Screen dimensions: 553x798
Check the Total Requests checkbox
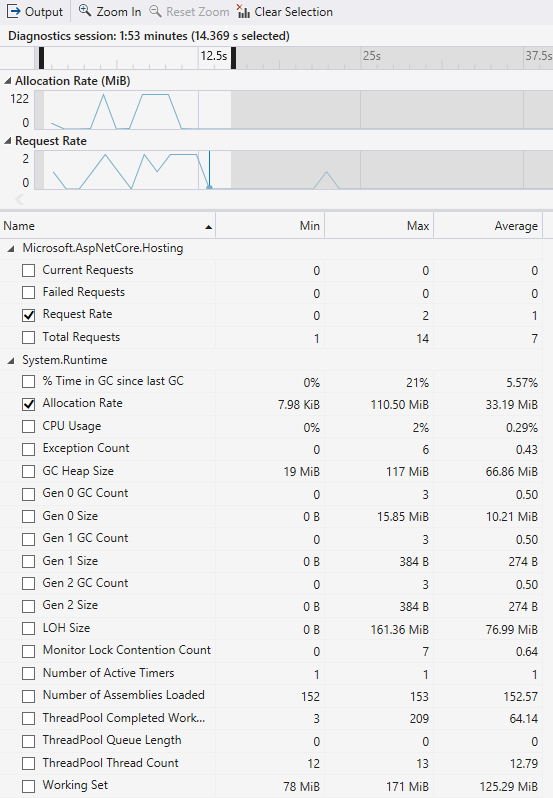click(28, 337)
